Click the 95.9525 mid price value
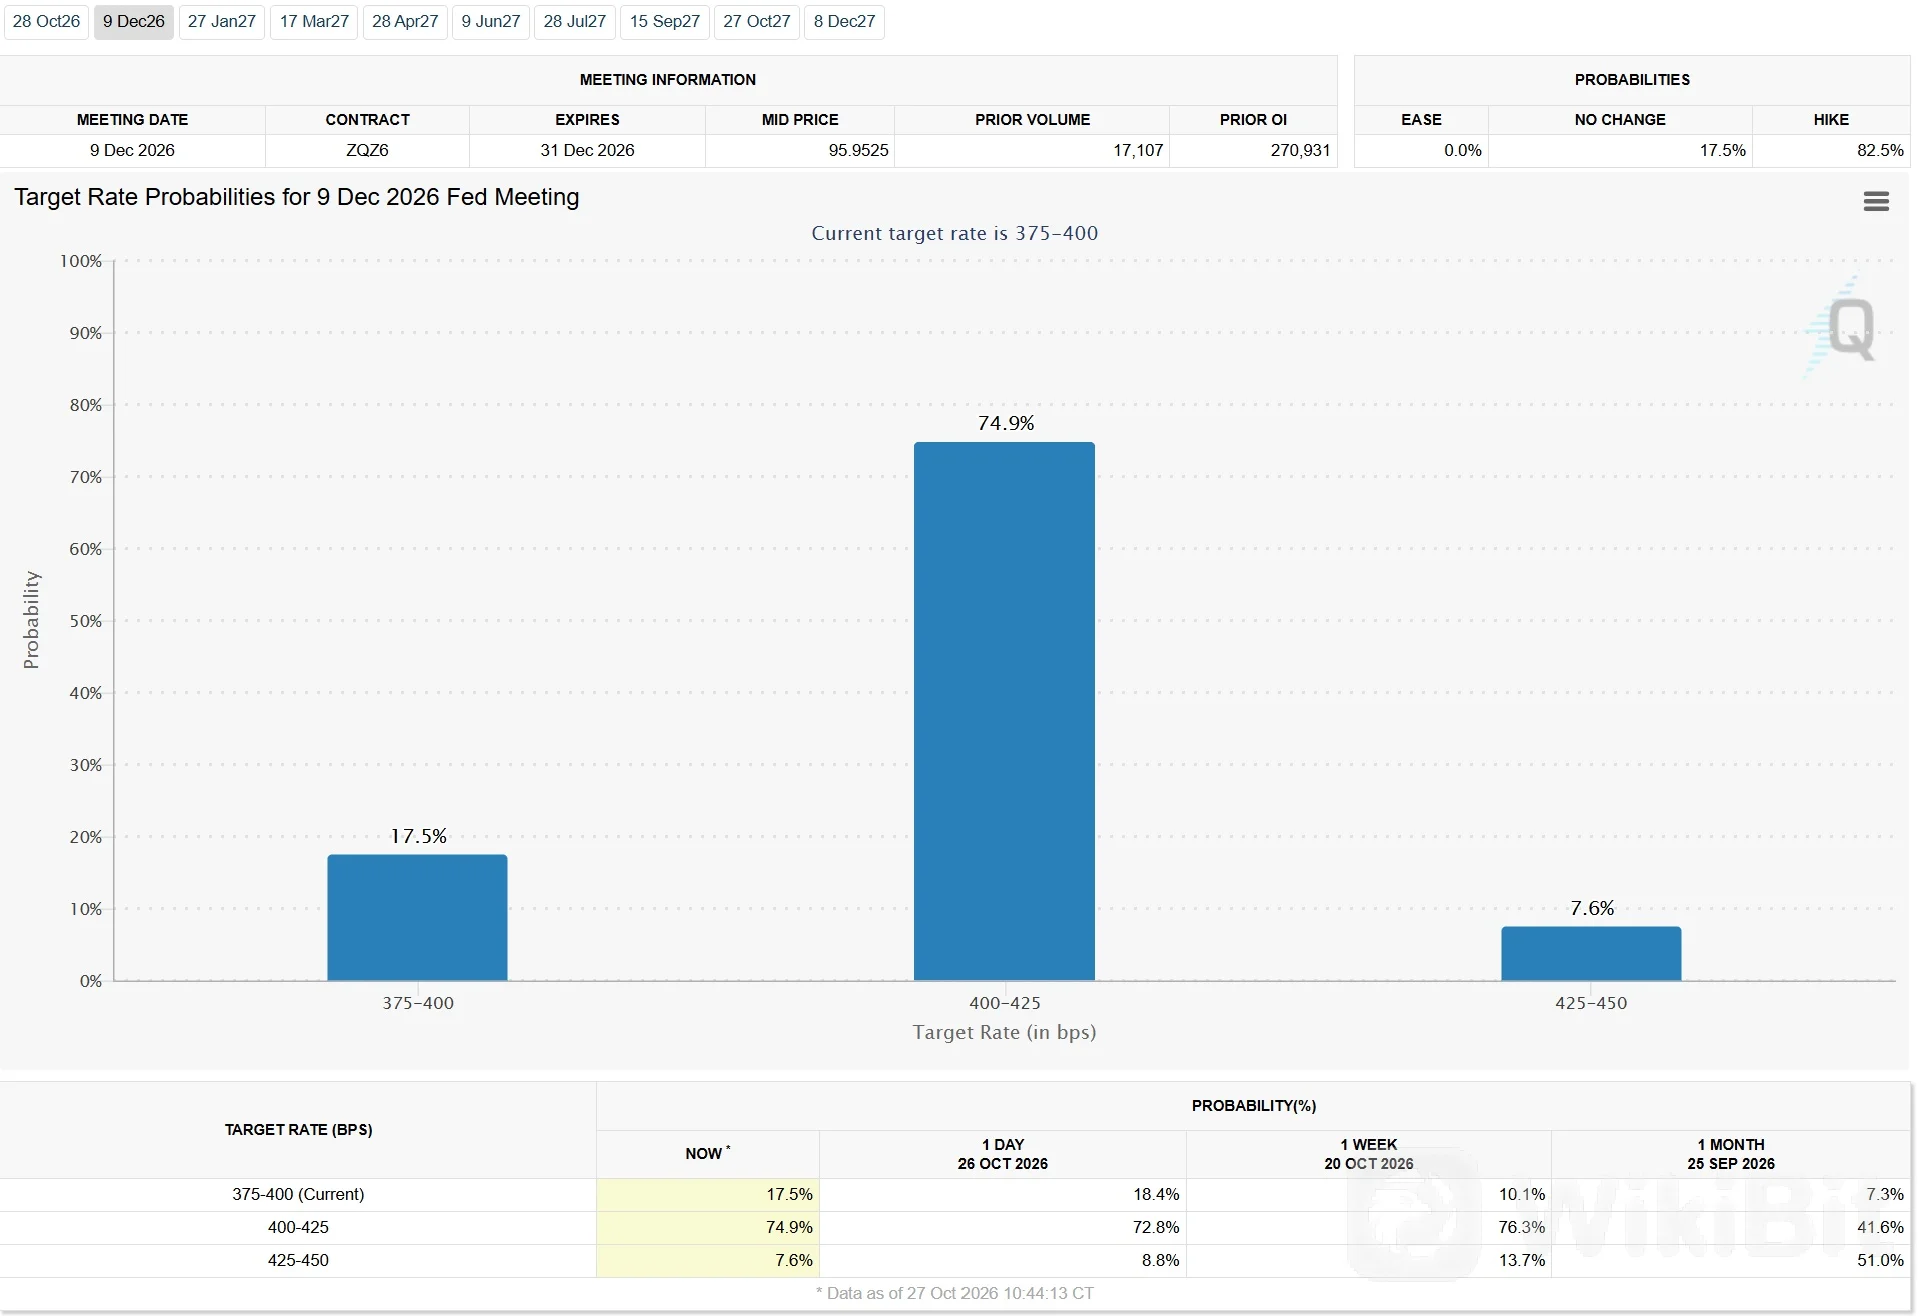This screenshot has height=1316, width=1918. [x=858, y=150]
